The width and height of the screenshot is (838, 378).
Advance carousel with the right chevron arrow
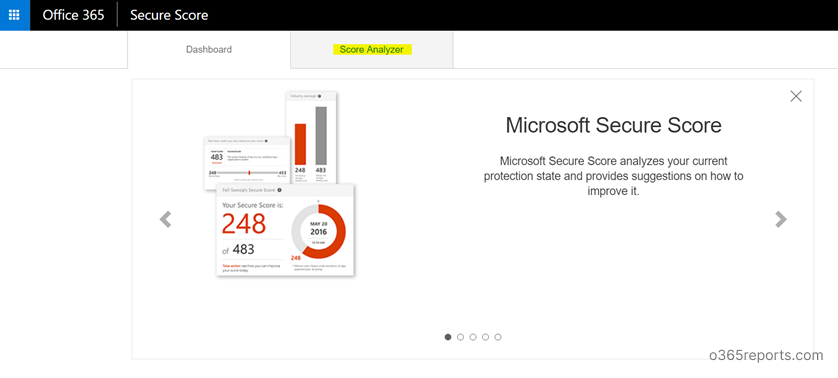pos(781,219)
